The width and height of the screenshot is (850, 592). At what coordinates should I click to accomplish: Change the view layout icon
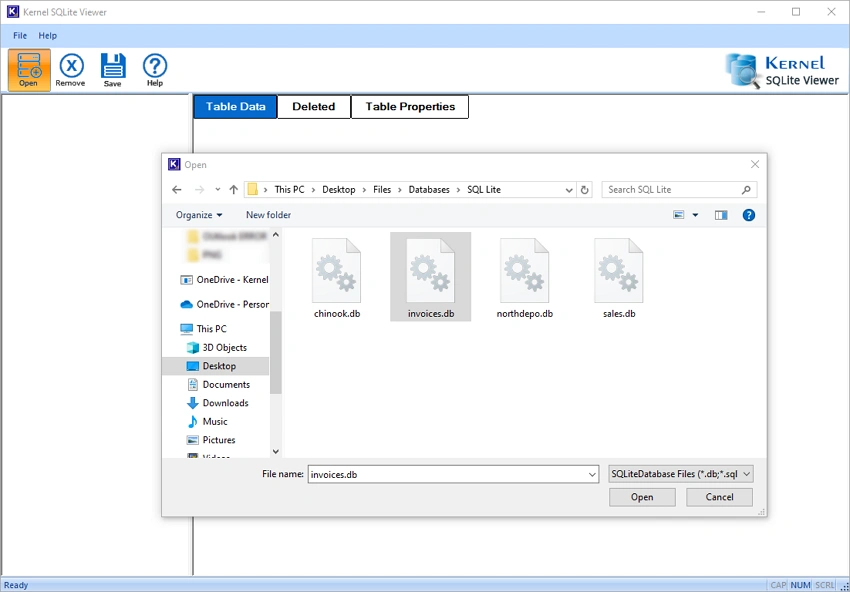[679, 215]
